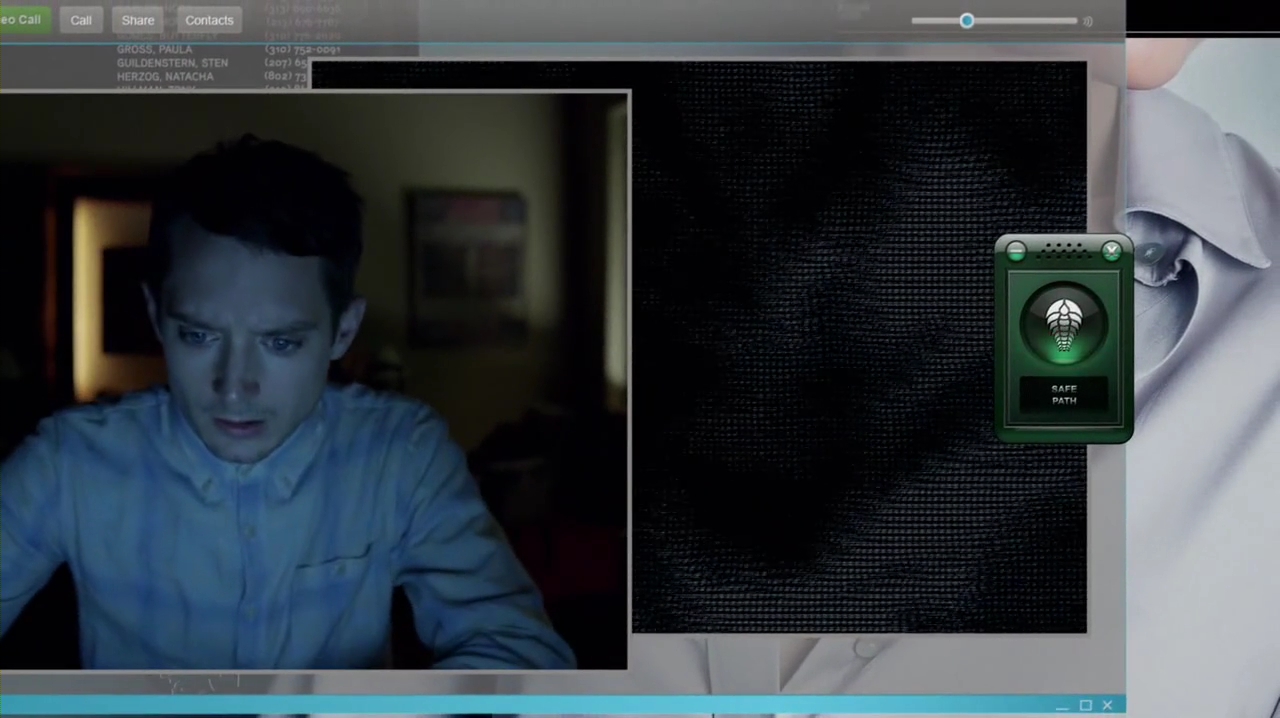Open the Share menu
The image size is (1280, 718).
pyautogui.click(x=138, y=20)
